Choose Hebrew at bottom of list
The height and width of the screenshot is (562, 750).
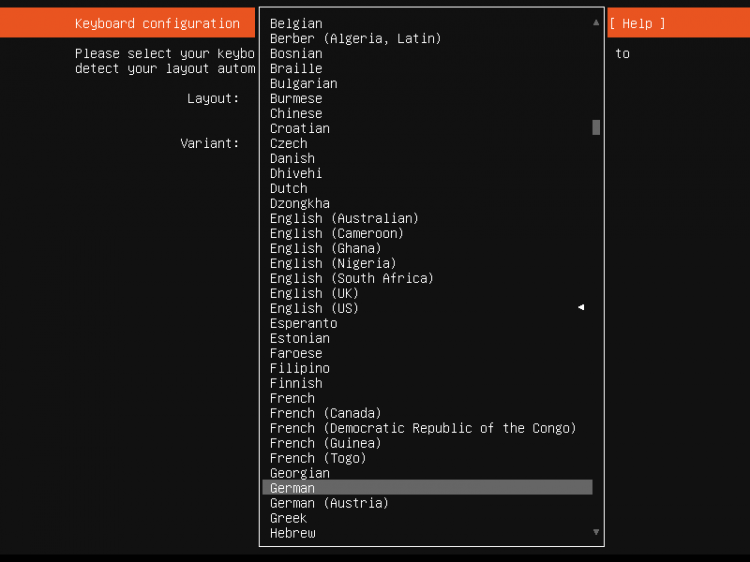click(427, 533)
